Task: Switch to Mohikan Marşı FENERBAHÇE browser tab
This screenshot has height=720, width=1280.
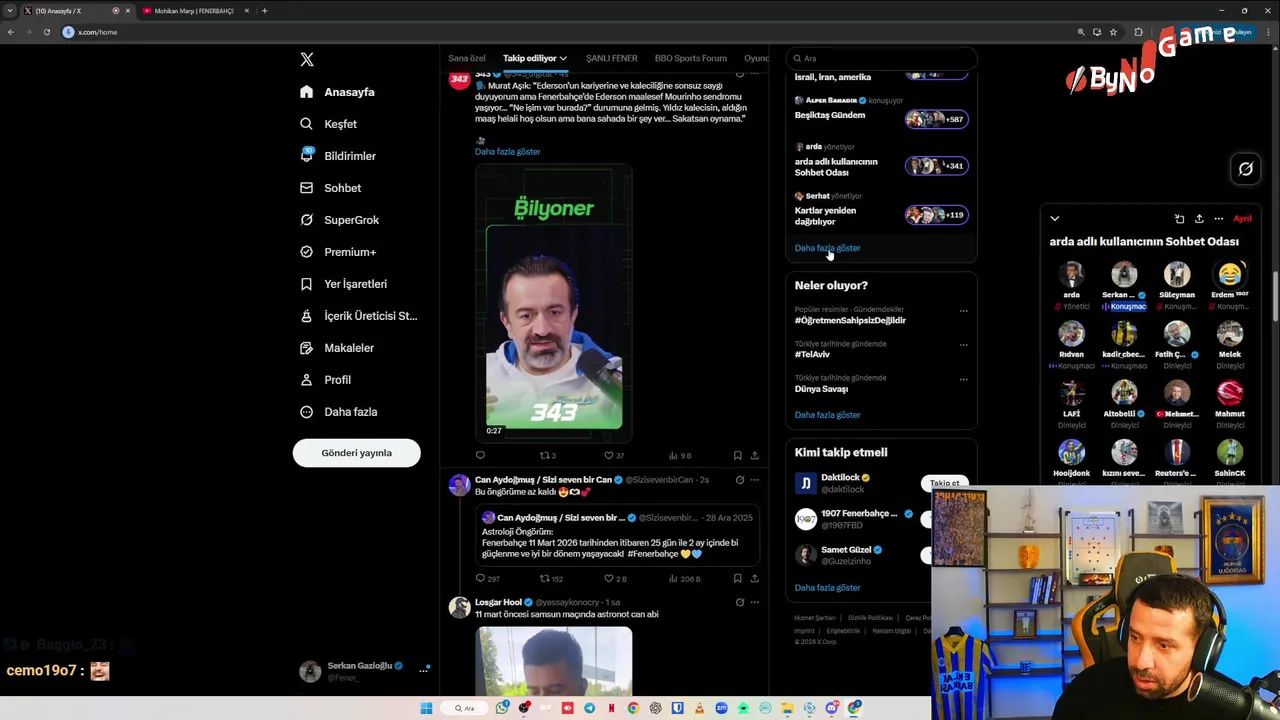Action: (194, 11)
